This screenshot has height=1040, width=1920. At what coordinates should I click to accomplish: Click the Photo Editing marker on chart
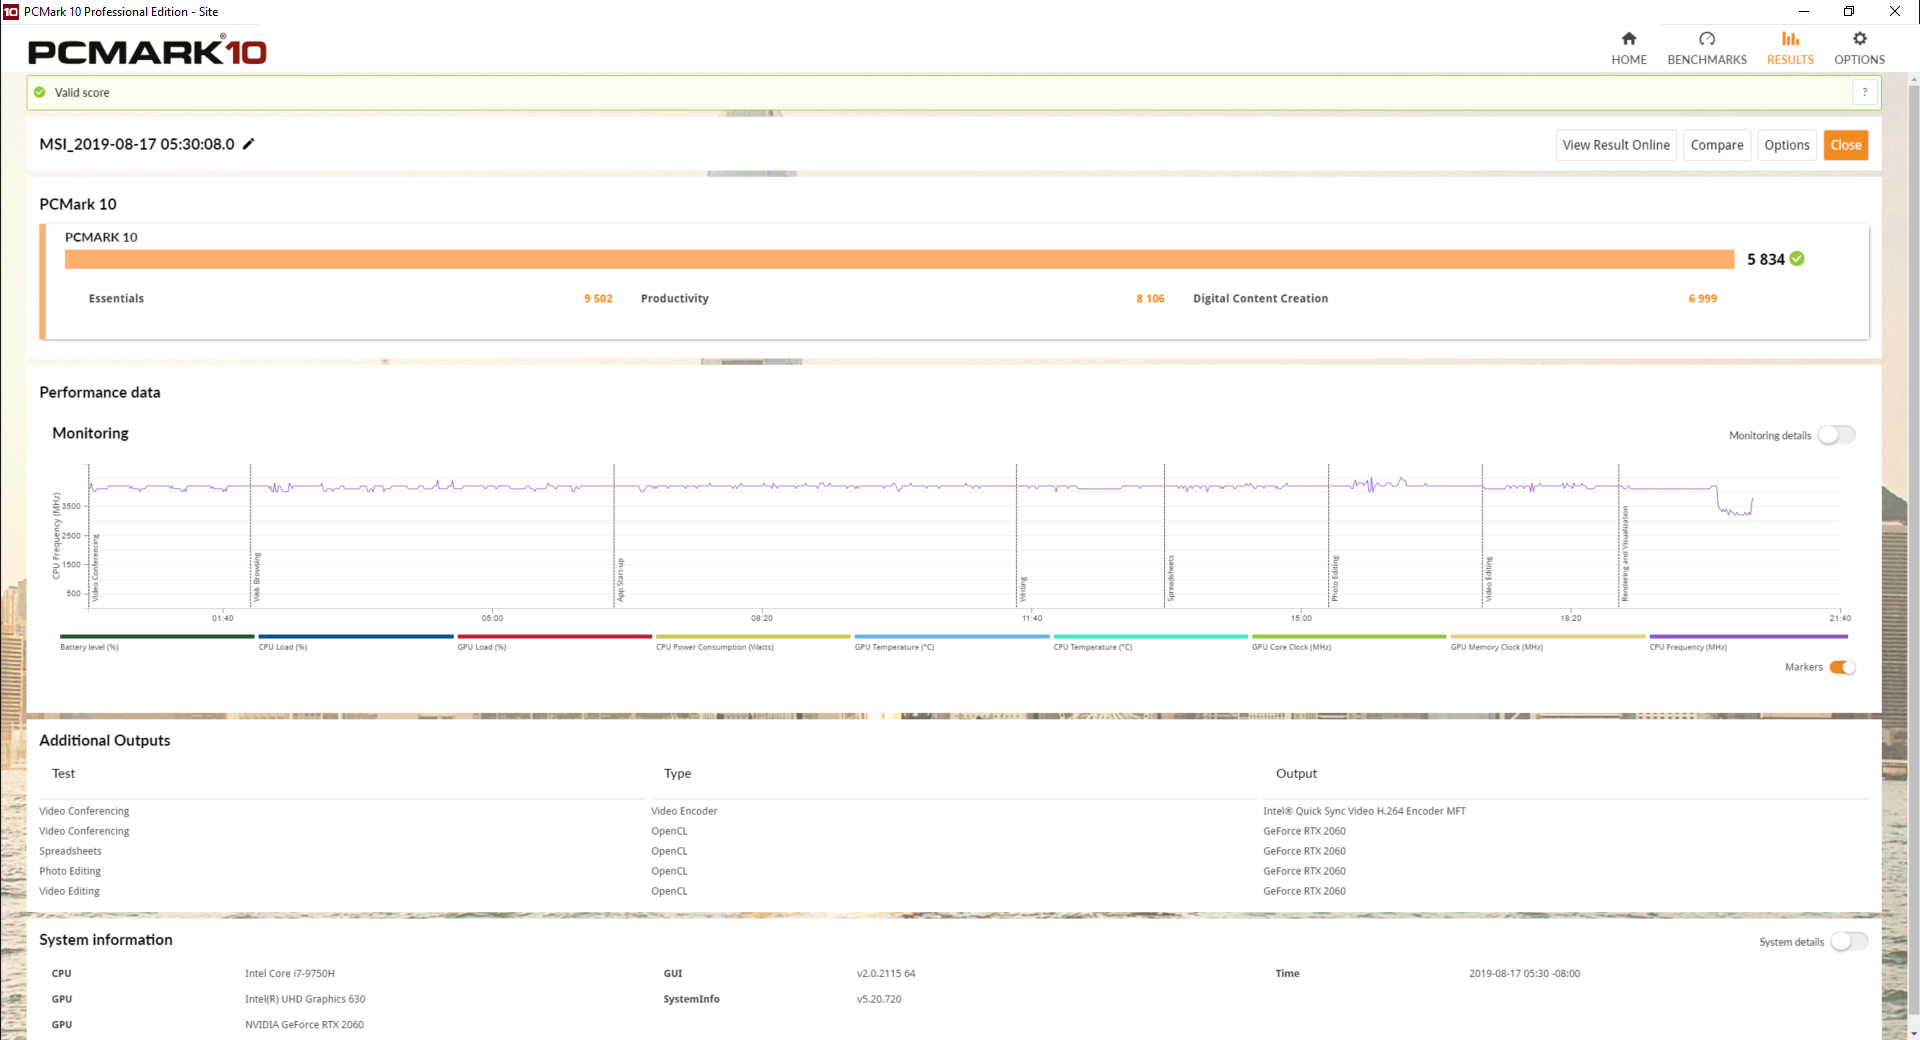(x=1335, y=578)
